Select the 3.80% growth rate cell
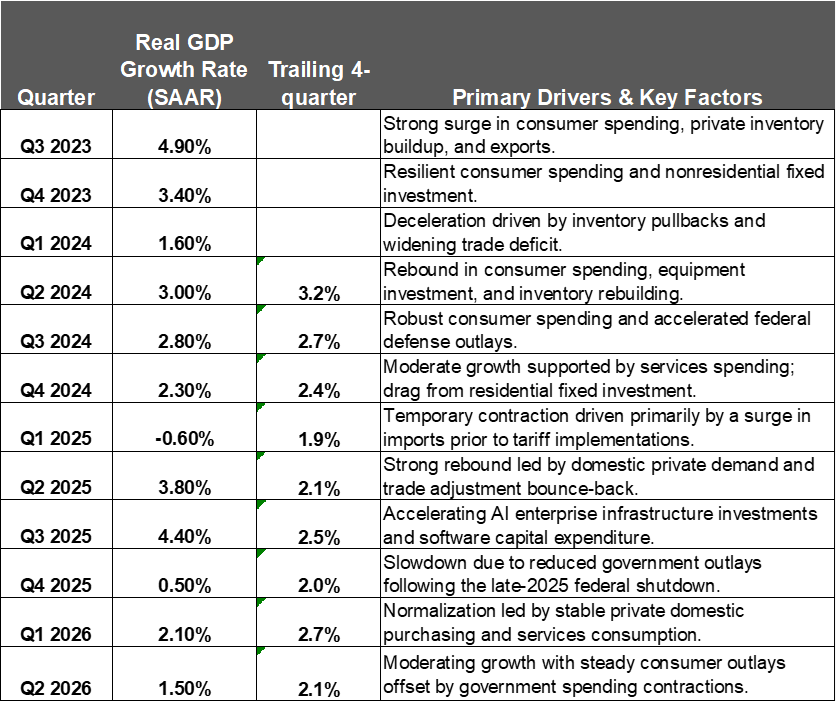 184,476
